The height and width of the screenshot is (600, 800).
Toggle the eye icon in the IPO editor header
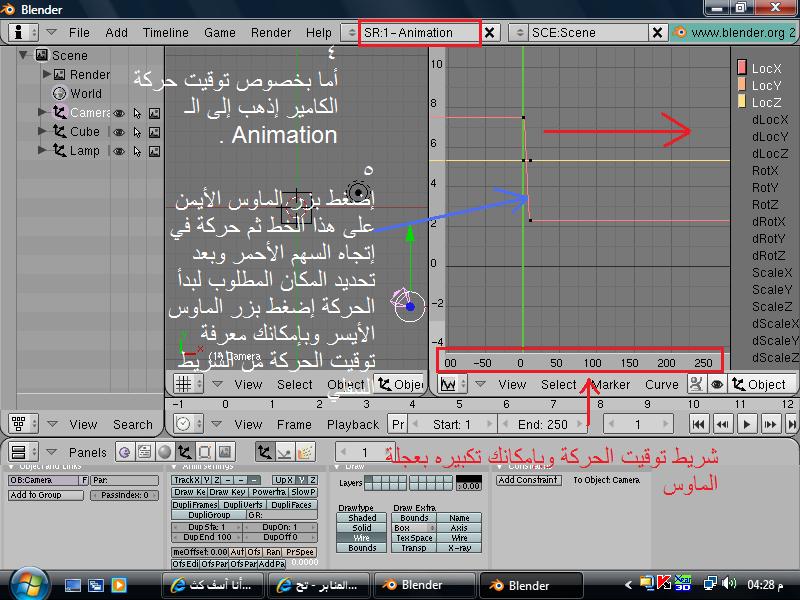click(x=716, y=384)
